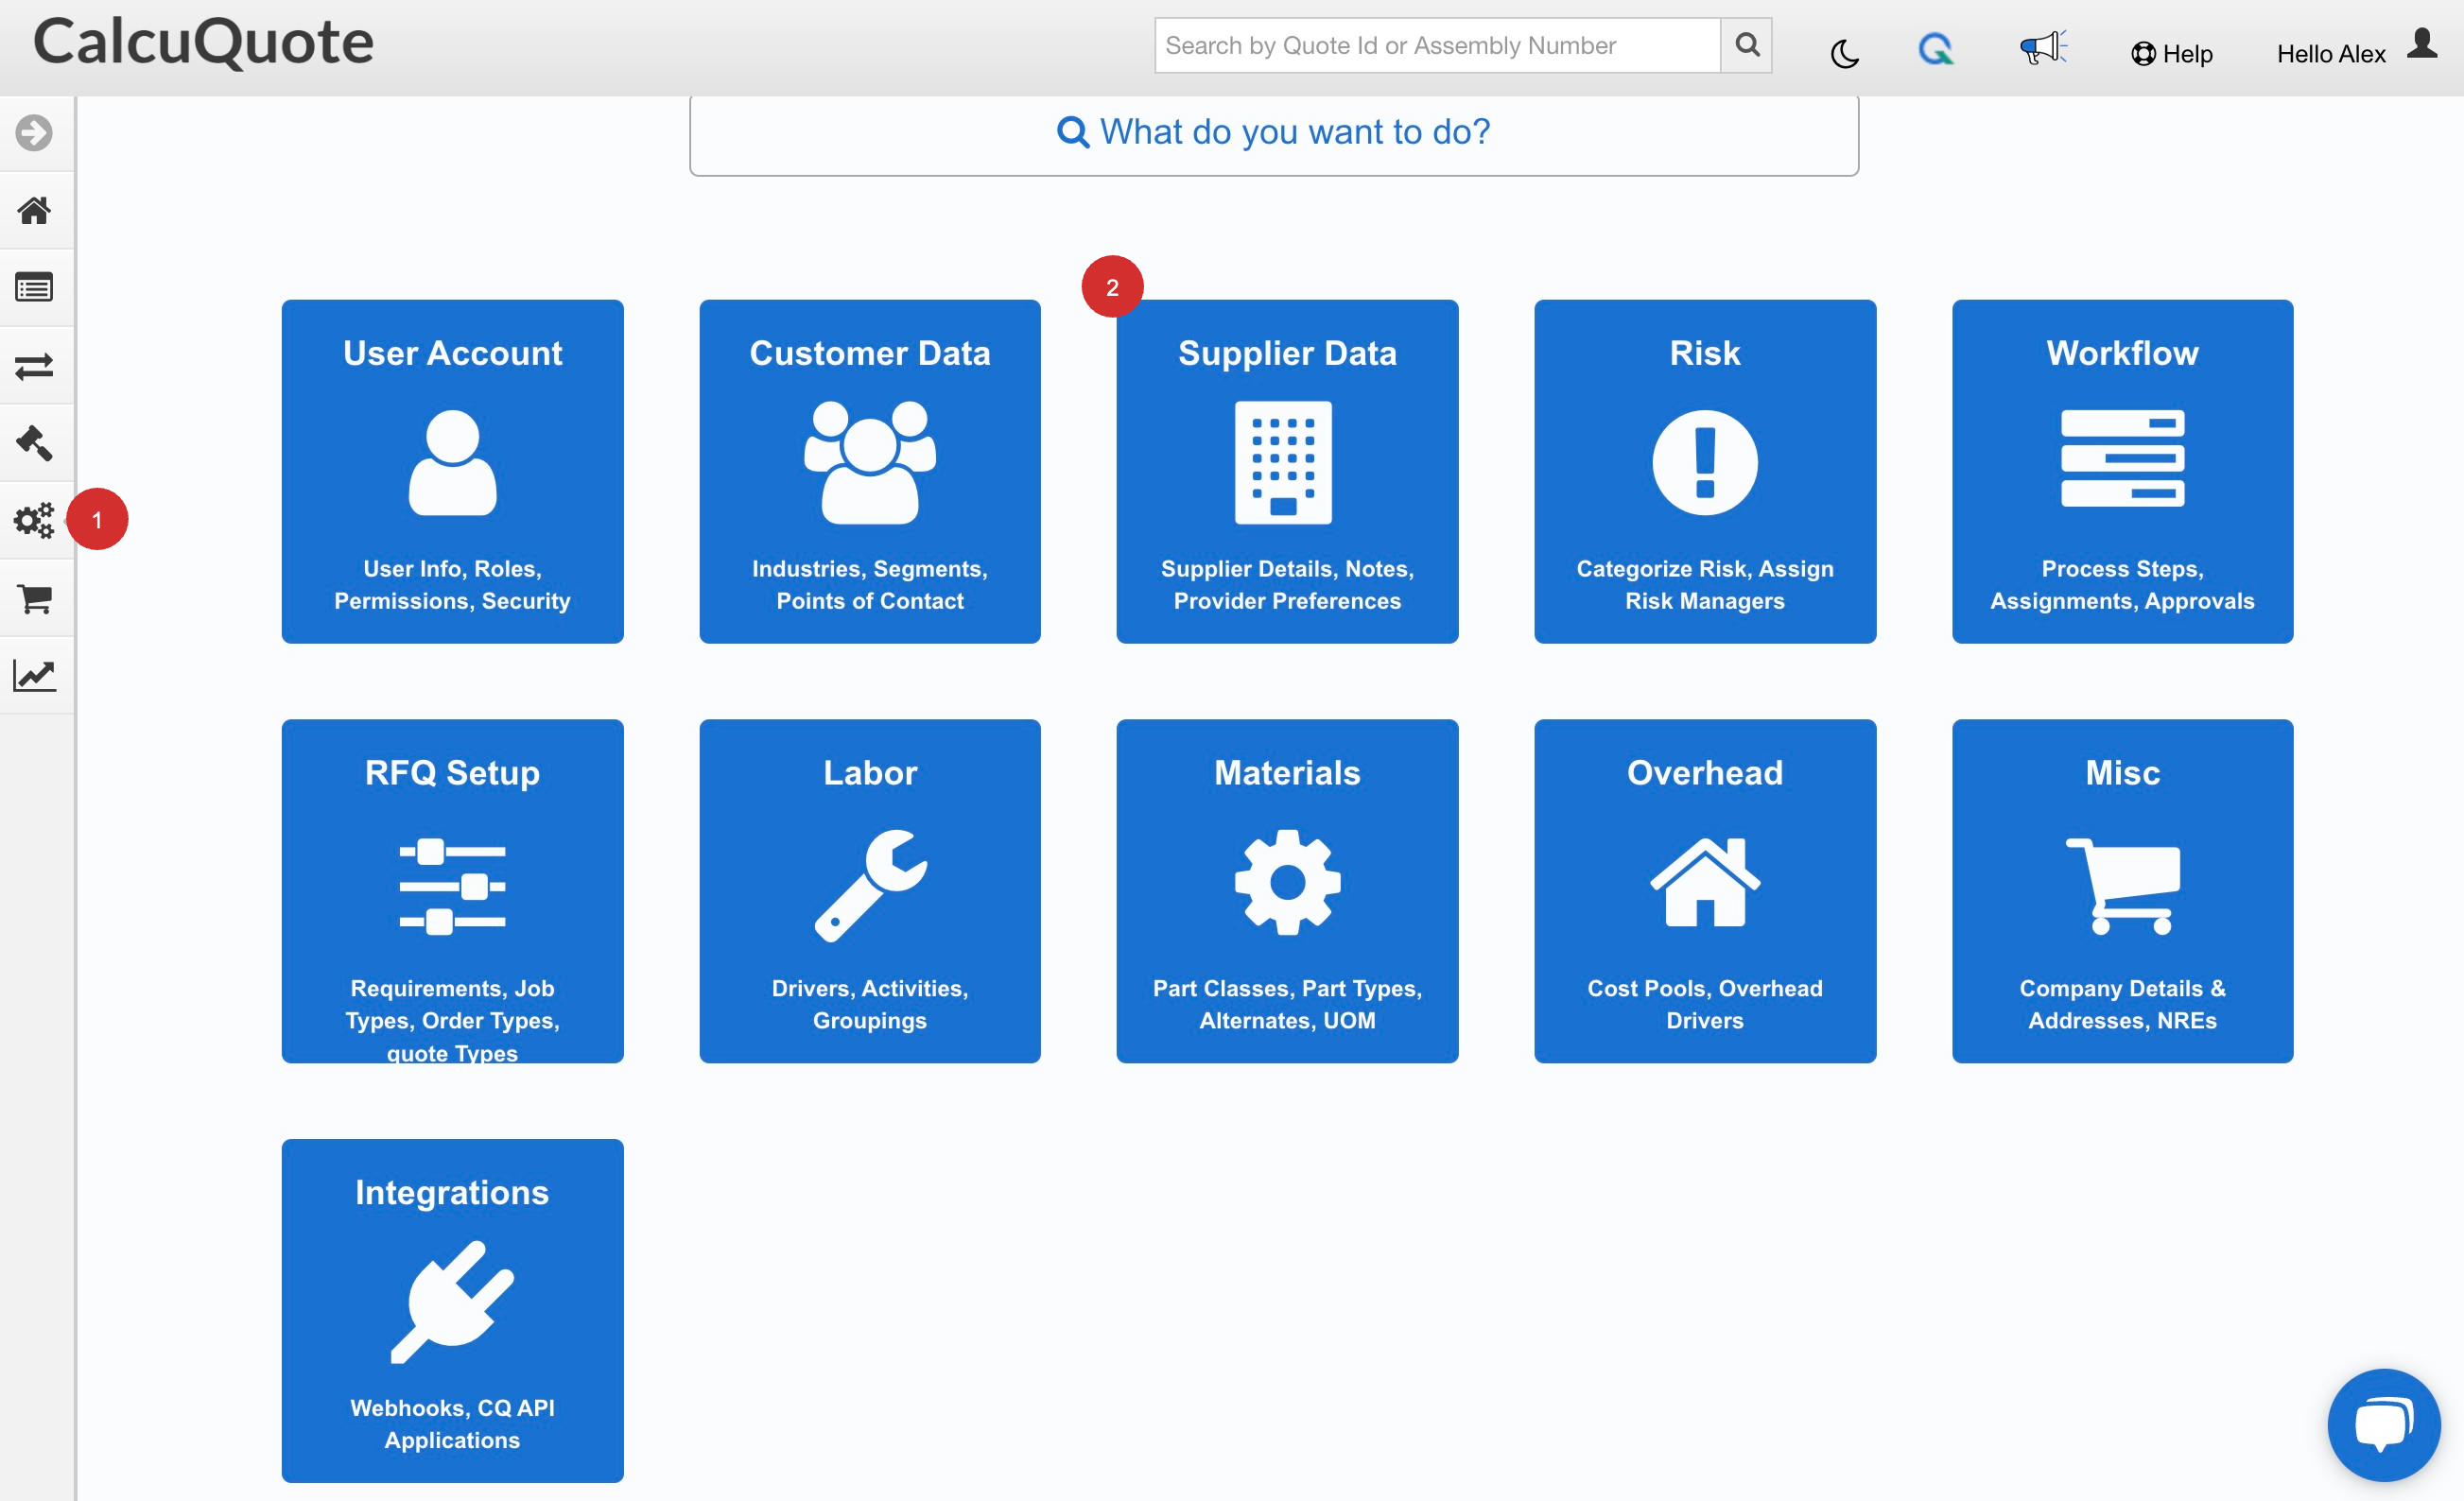The height and width of the screenshot is (1501, 2464).
Task: Open the Overhead tile
Action: tap(1705, 891)
